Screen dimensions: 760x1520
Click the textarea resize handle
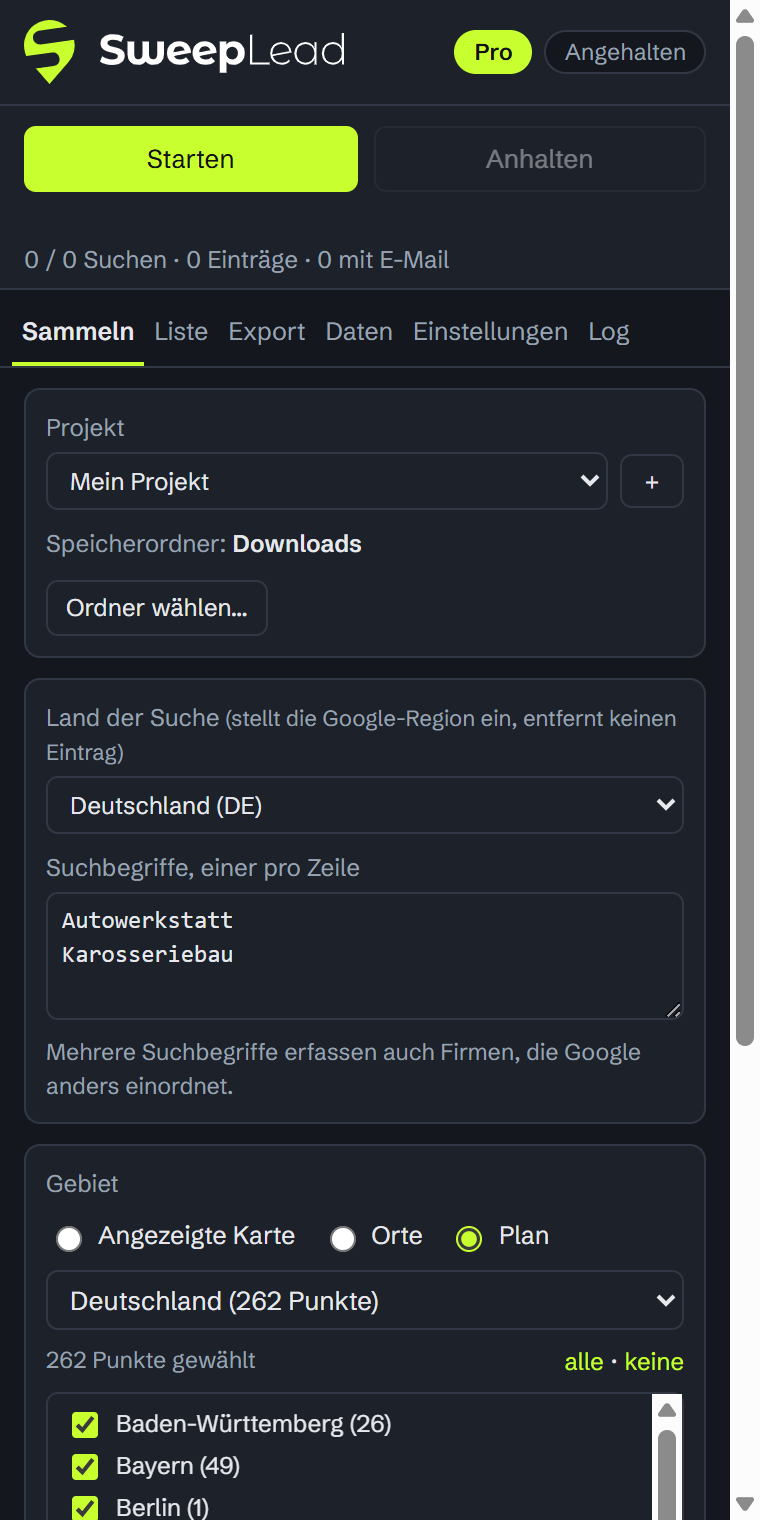click(673, 1010)
